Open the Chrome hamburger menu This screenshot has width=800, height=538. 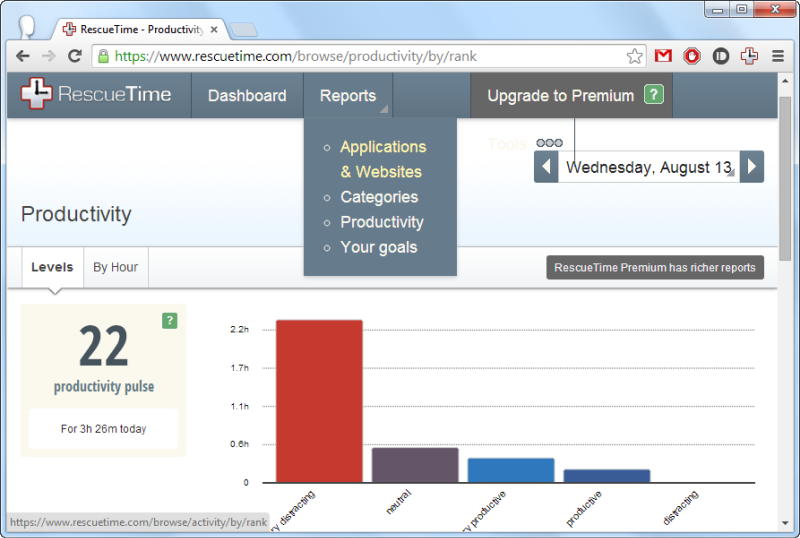pyautogui.click(x=778, y=56)
